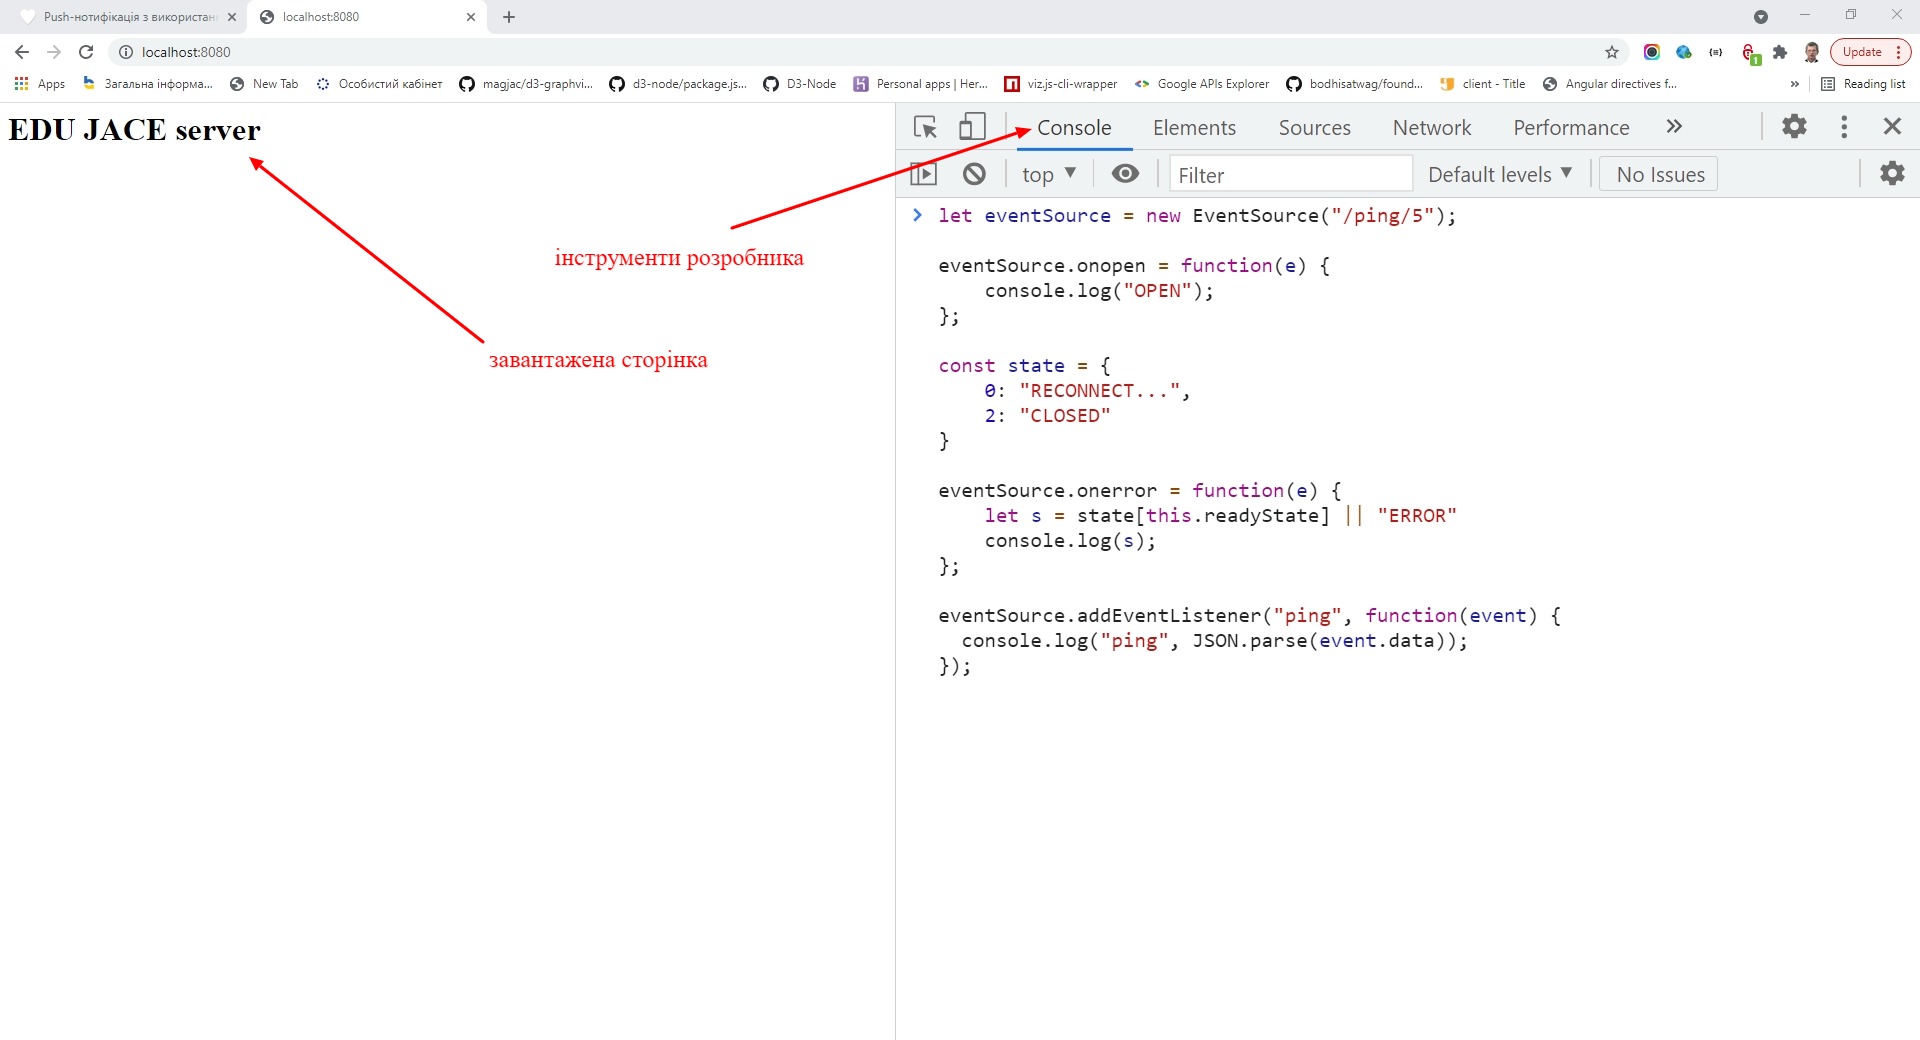Open the browser extensions puzzle icon
Screen dimensions: 1920x1040
(1780, 52)
